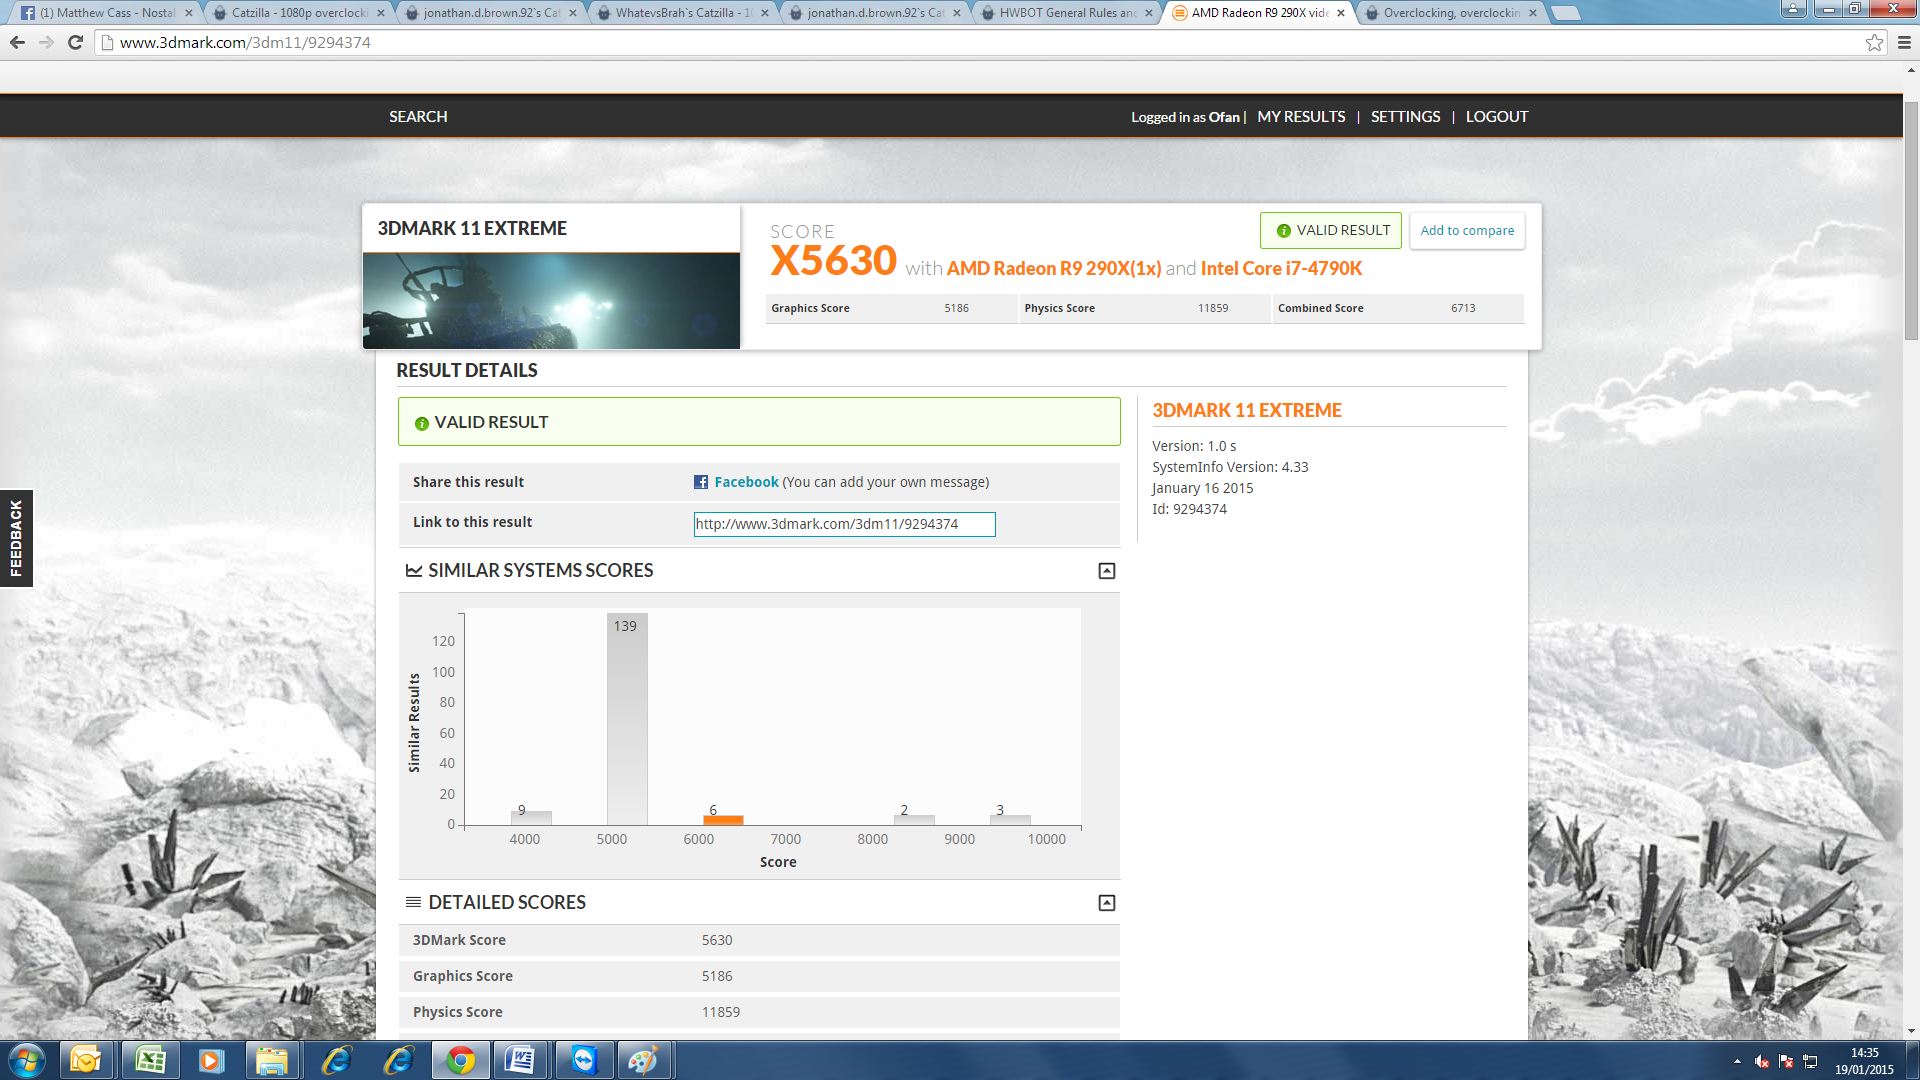
Task: Click the green icon beside the VALID RESULT banner
Action: point(422,423)
